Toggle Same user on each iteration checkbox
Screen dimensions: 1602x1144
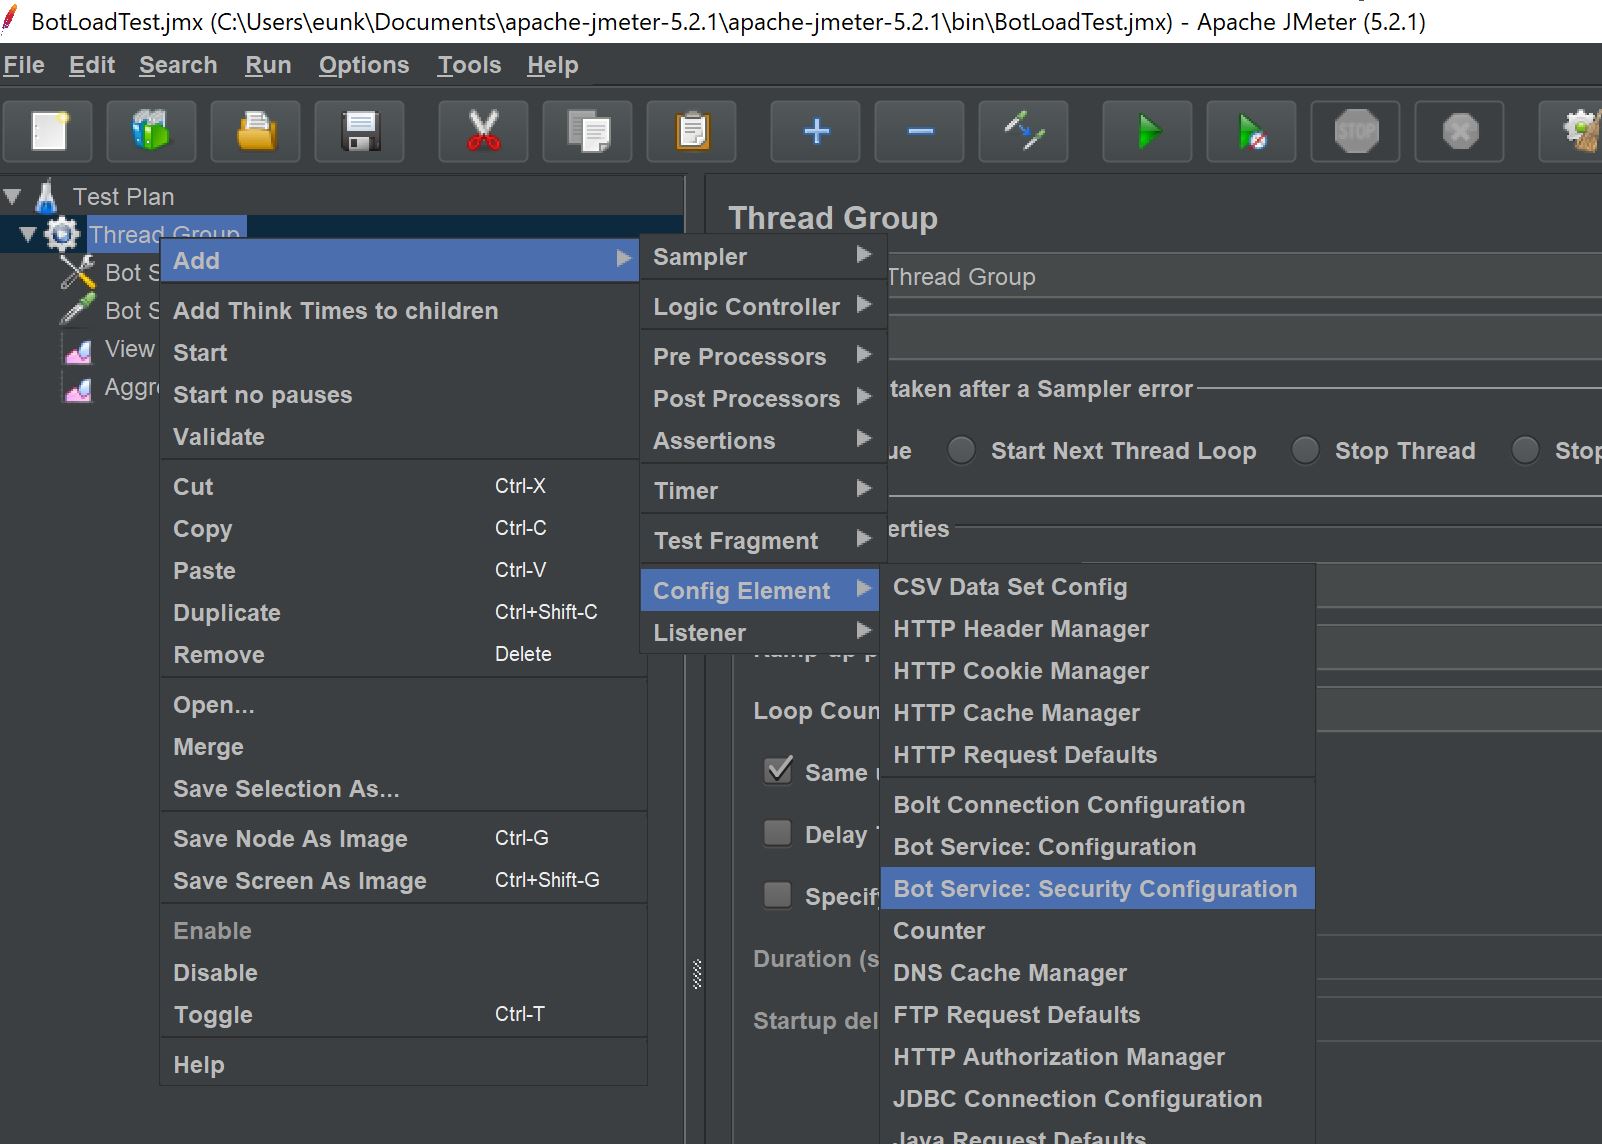point(778,771)
